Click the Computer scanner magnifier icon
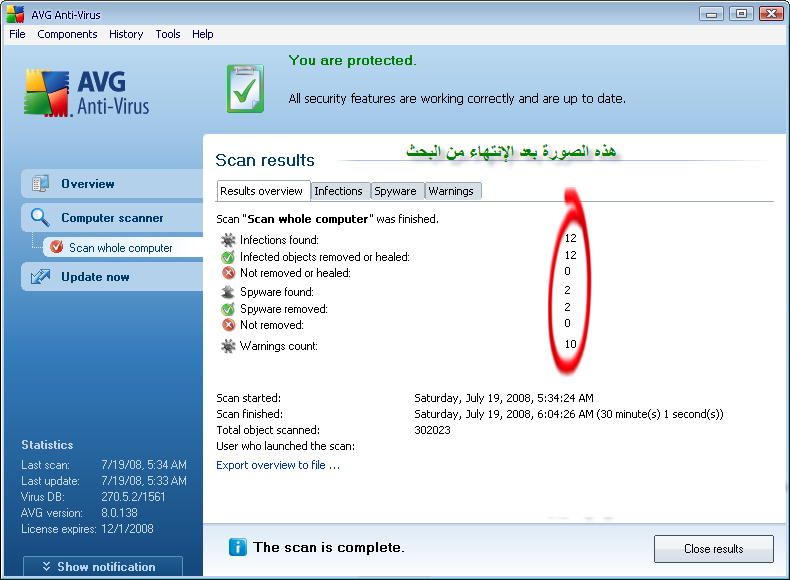Viewport: 790px width, 580px height. (40, 218)
